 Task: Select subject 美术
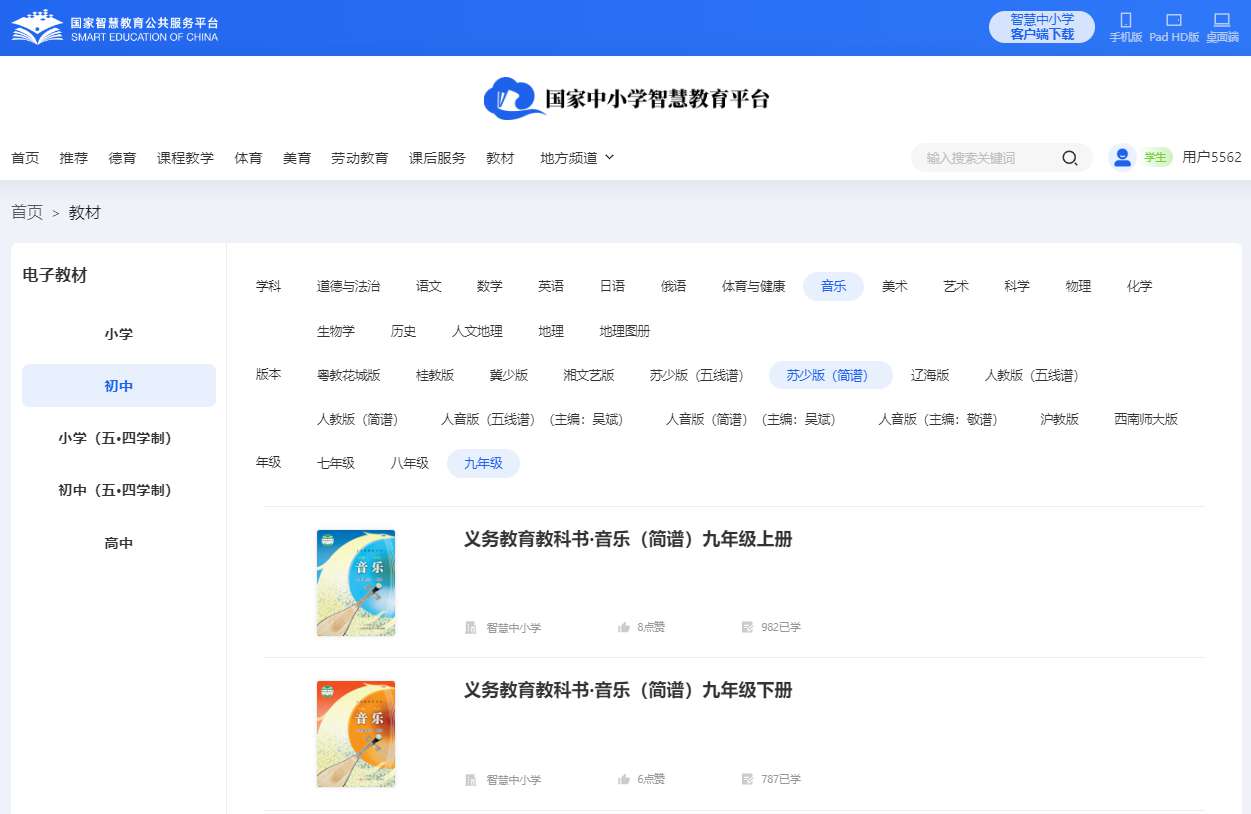pos(895,286)
